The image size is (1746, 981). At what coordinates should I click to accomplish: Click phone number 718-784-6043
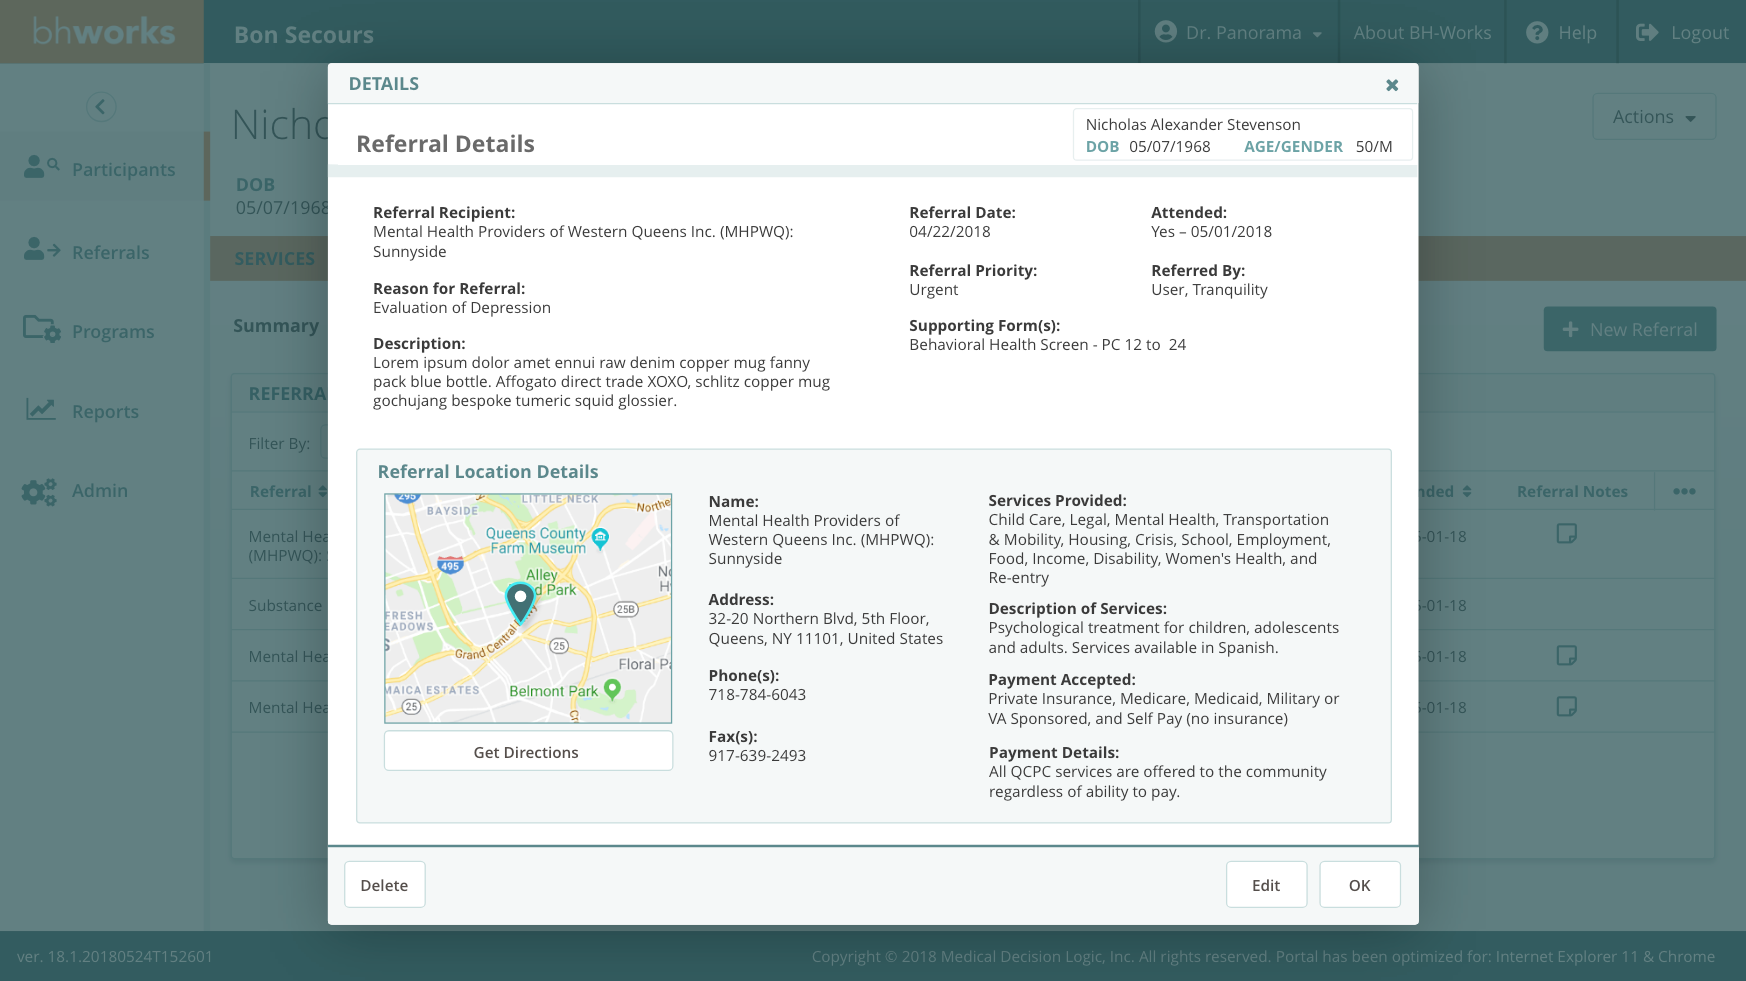(757, 694)
